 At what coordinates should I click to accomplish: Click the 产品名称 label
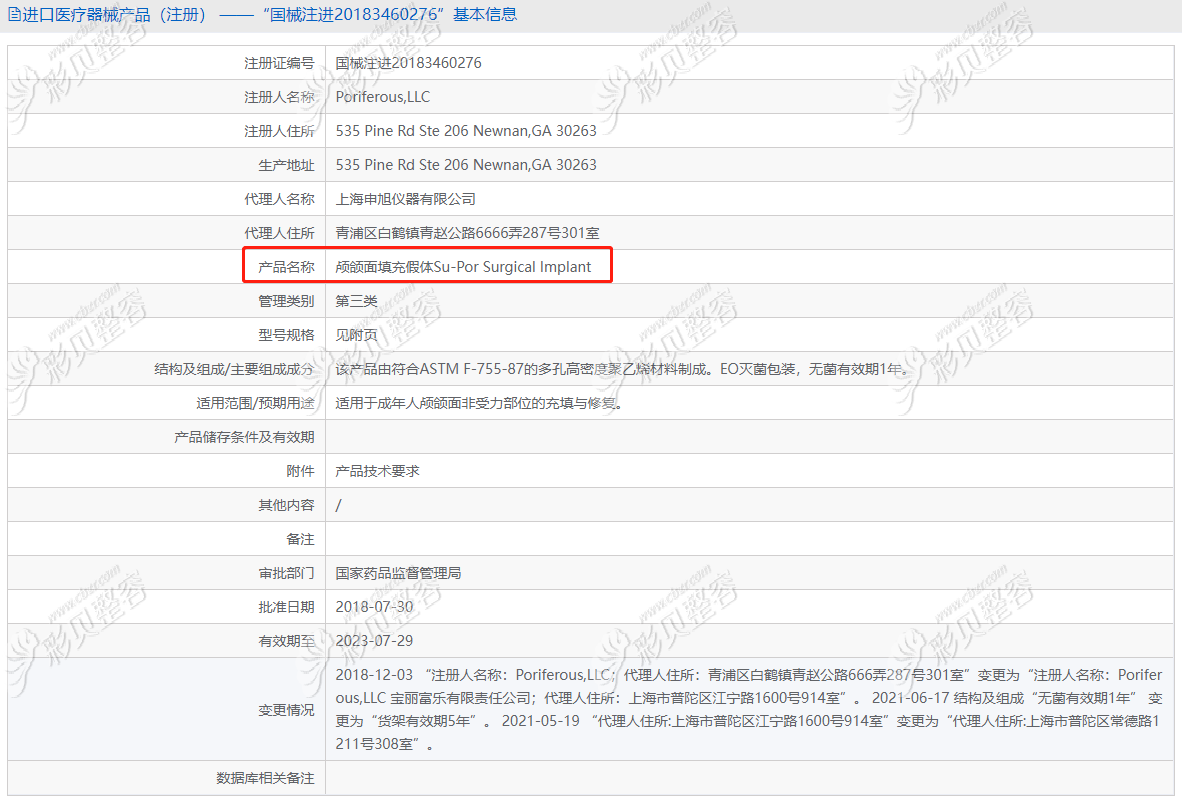coord(286,267)
